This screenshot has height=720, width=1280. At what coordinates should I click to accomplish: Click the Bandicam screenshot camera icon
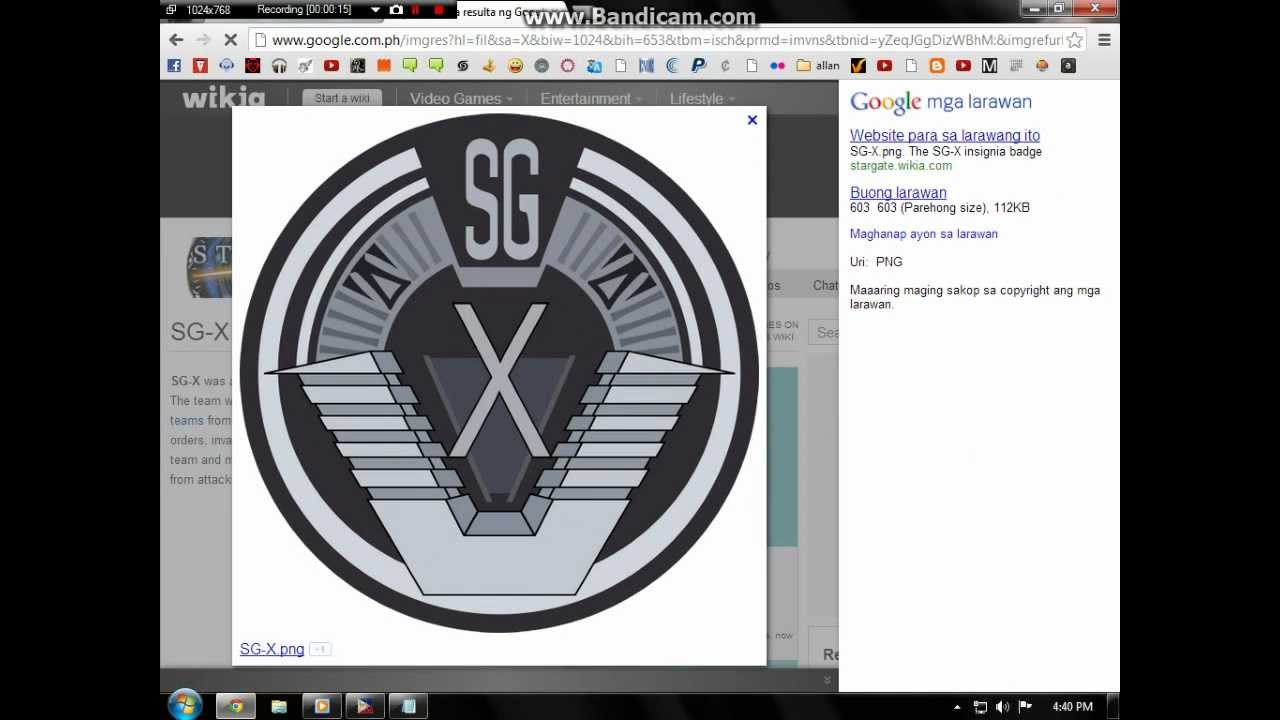pos(396,10)
